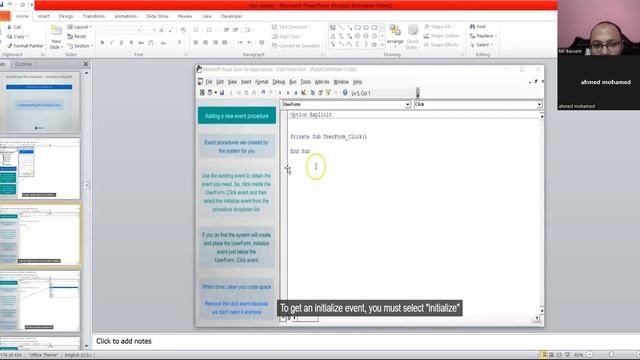Open the slide Layout dropdown
The height and width of the screenshot is (360, 640).
tap(80, 27)
